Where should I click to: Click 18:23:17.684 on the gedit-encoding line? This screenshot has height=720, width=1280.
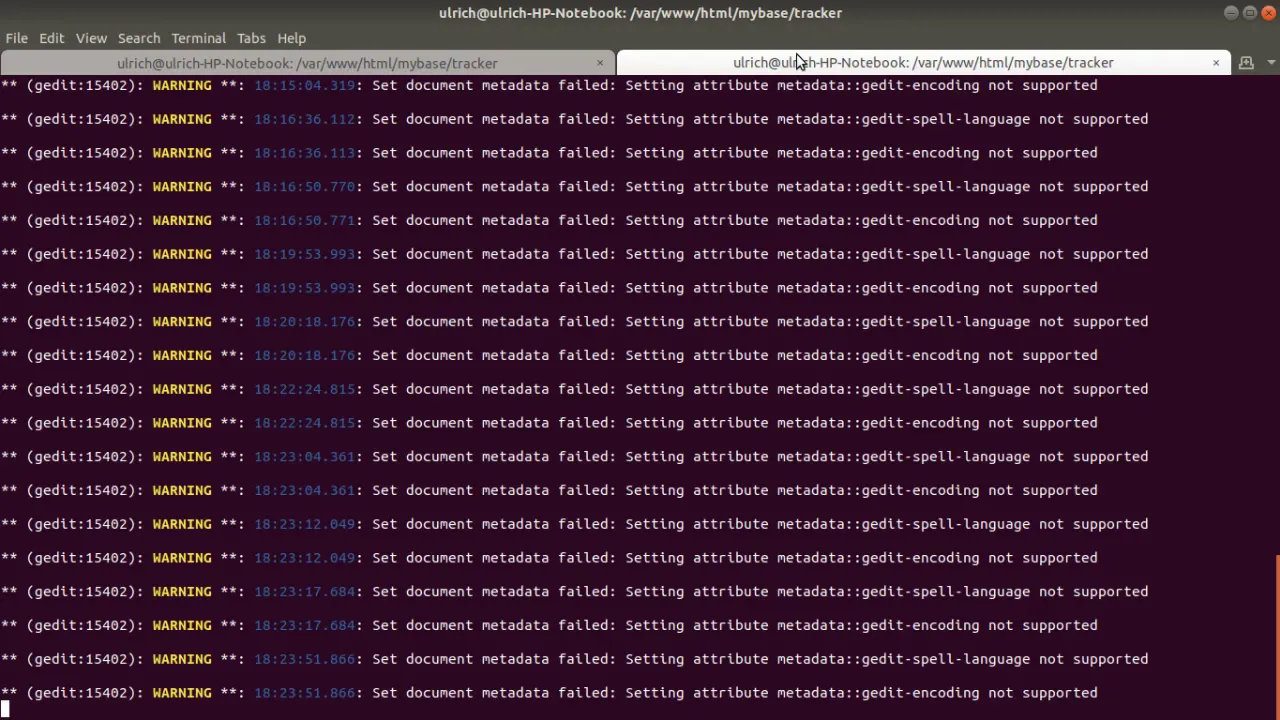tap(305, 625)
